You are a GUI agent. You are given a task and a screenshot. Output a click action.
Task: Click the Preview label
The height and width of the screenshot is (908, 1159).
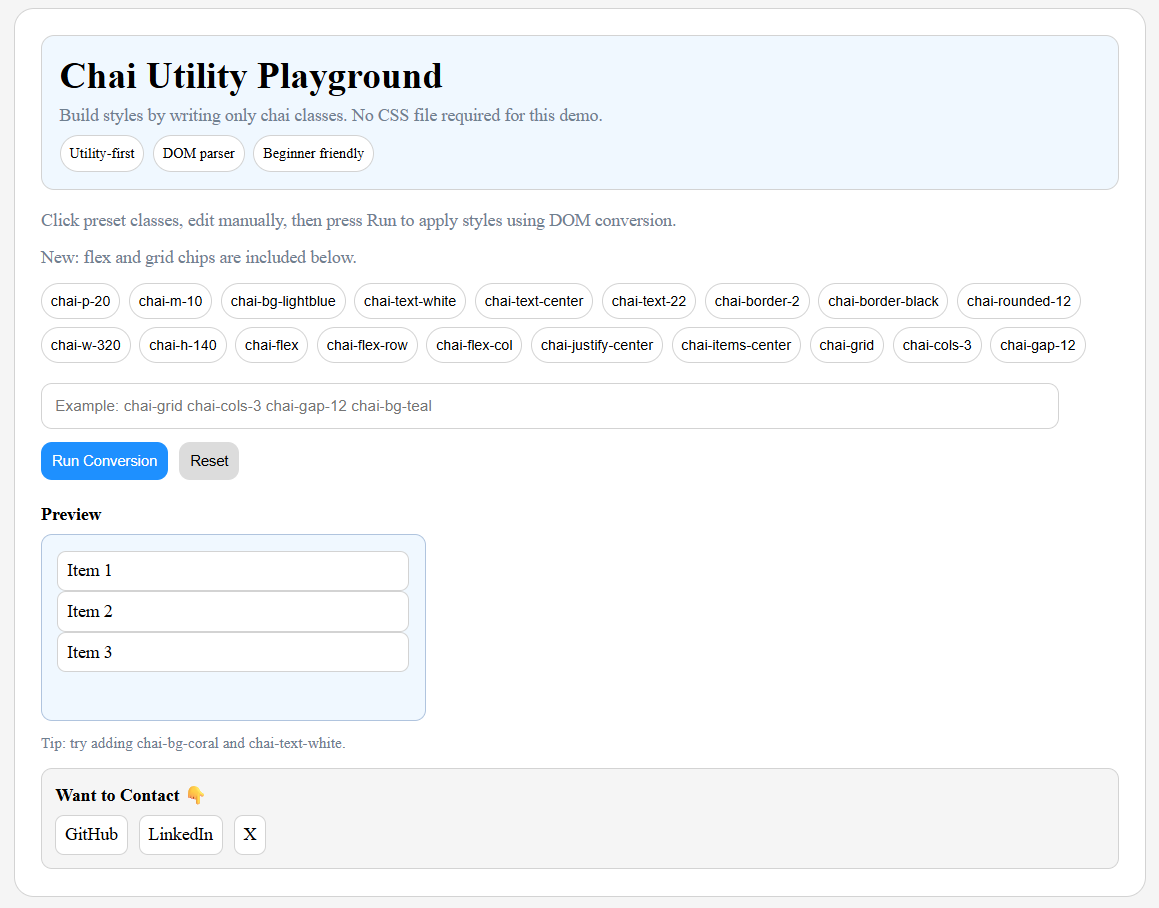pos(71,515)
